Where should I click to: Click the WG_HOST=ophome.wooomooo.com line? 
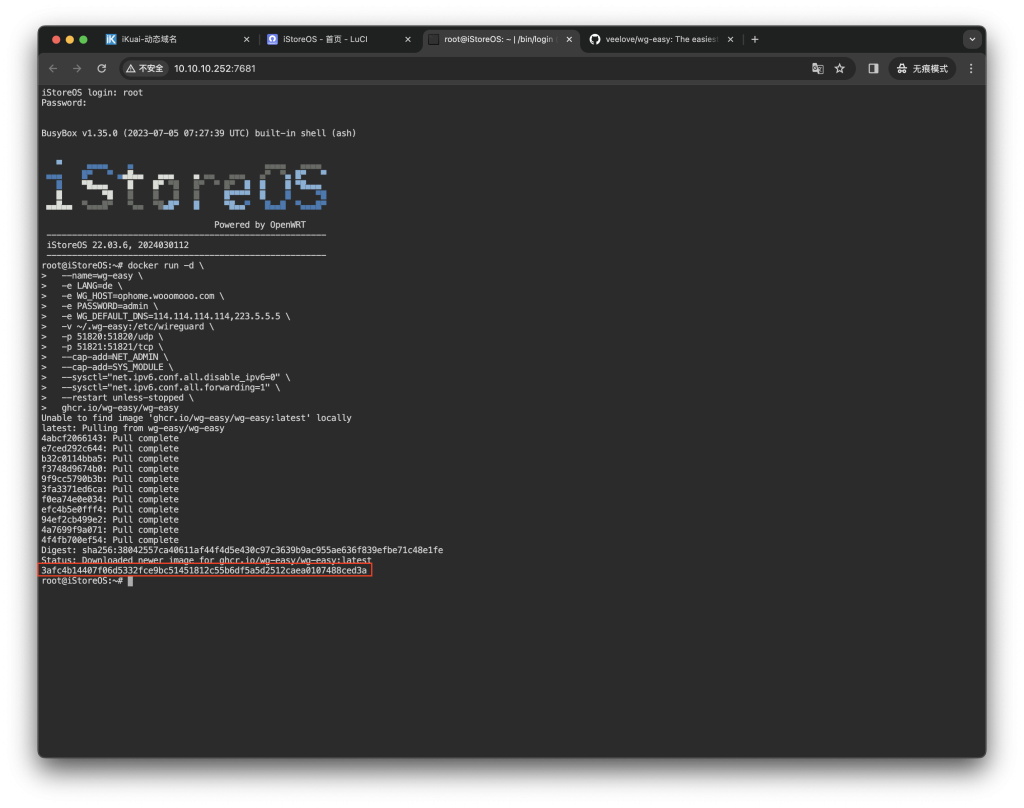click(133, 296)
